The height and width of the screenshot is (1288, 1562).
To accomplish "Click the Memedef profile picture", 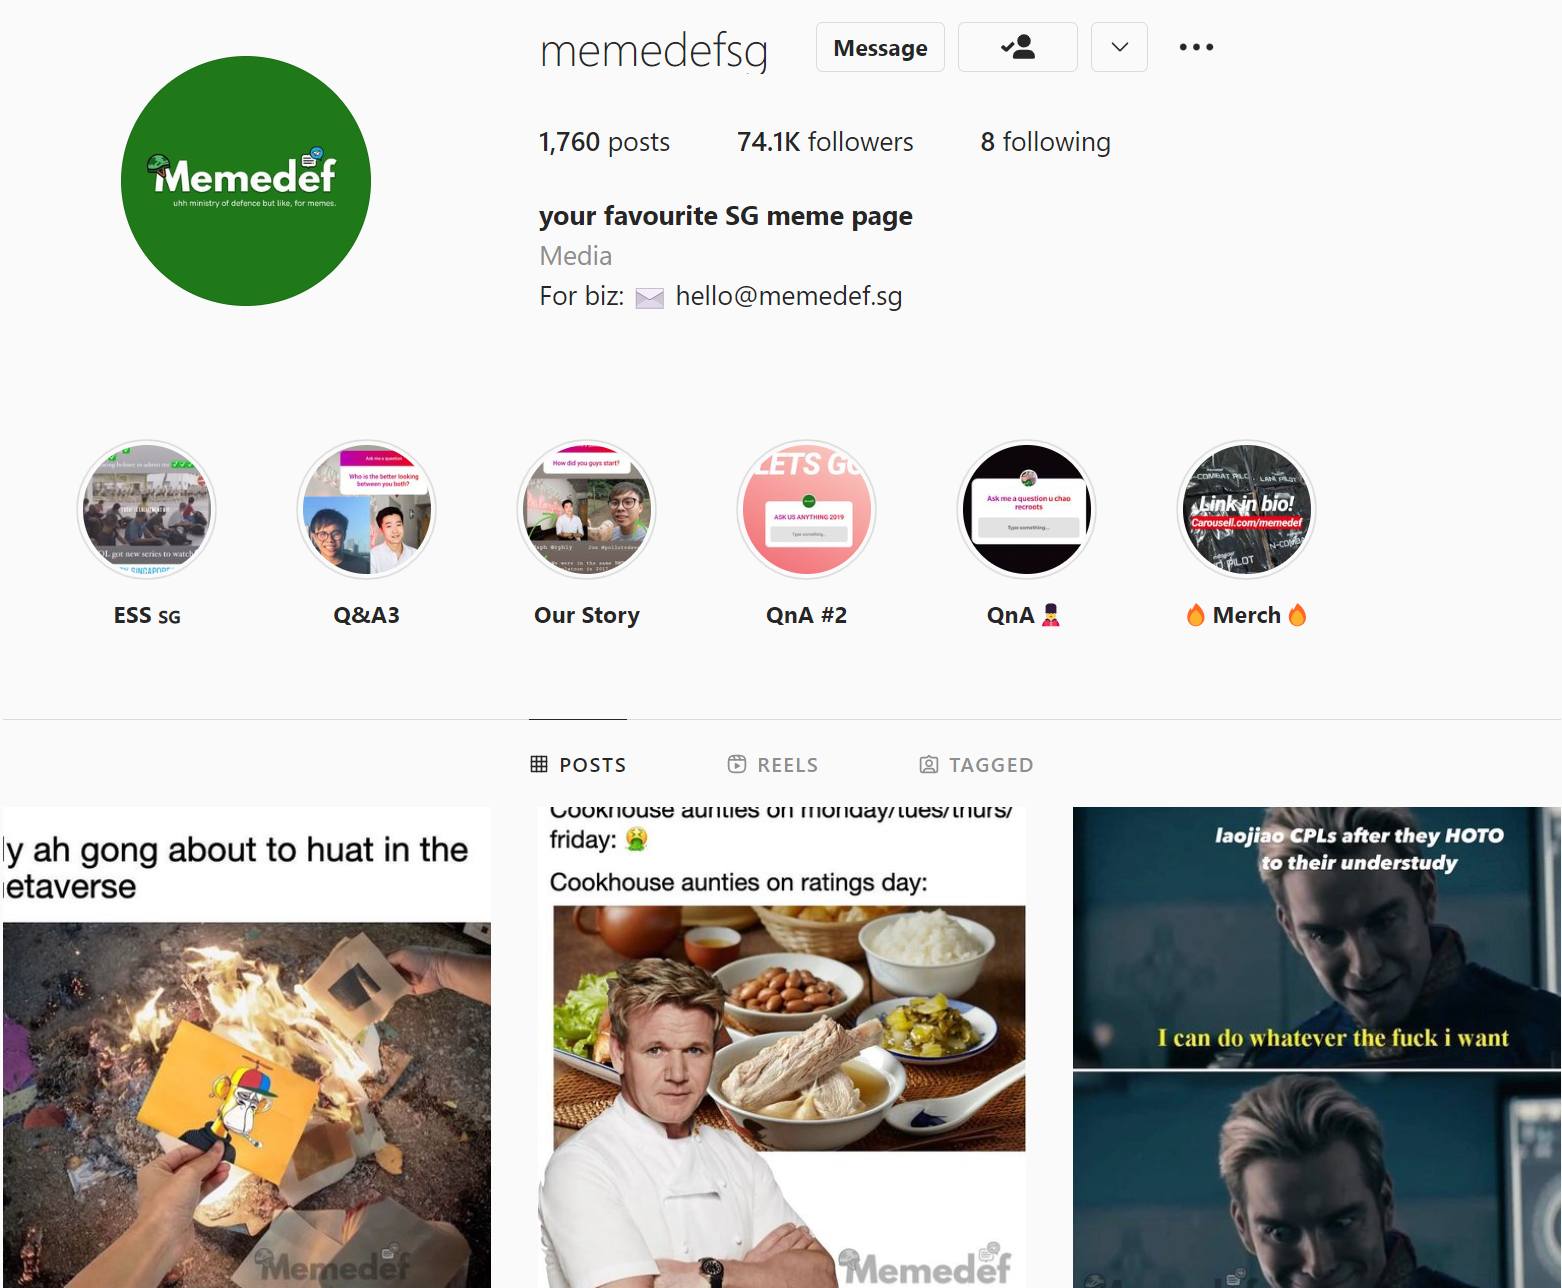I will (x=246, y=181).
